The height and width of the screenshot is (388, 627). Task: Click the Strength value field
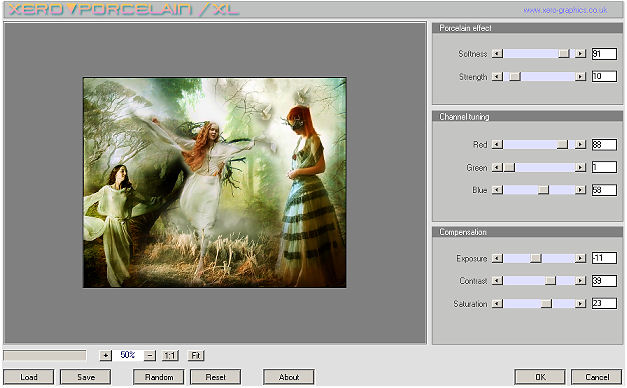[604, 76]
